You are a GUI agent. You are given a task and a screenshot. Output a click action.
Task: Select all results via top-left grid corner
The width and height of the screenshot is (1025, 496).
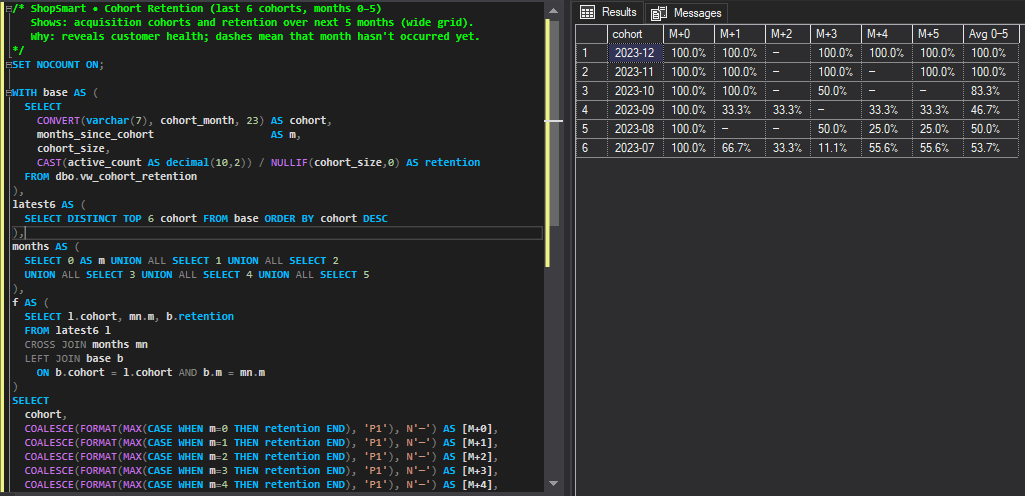point(590,34)
